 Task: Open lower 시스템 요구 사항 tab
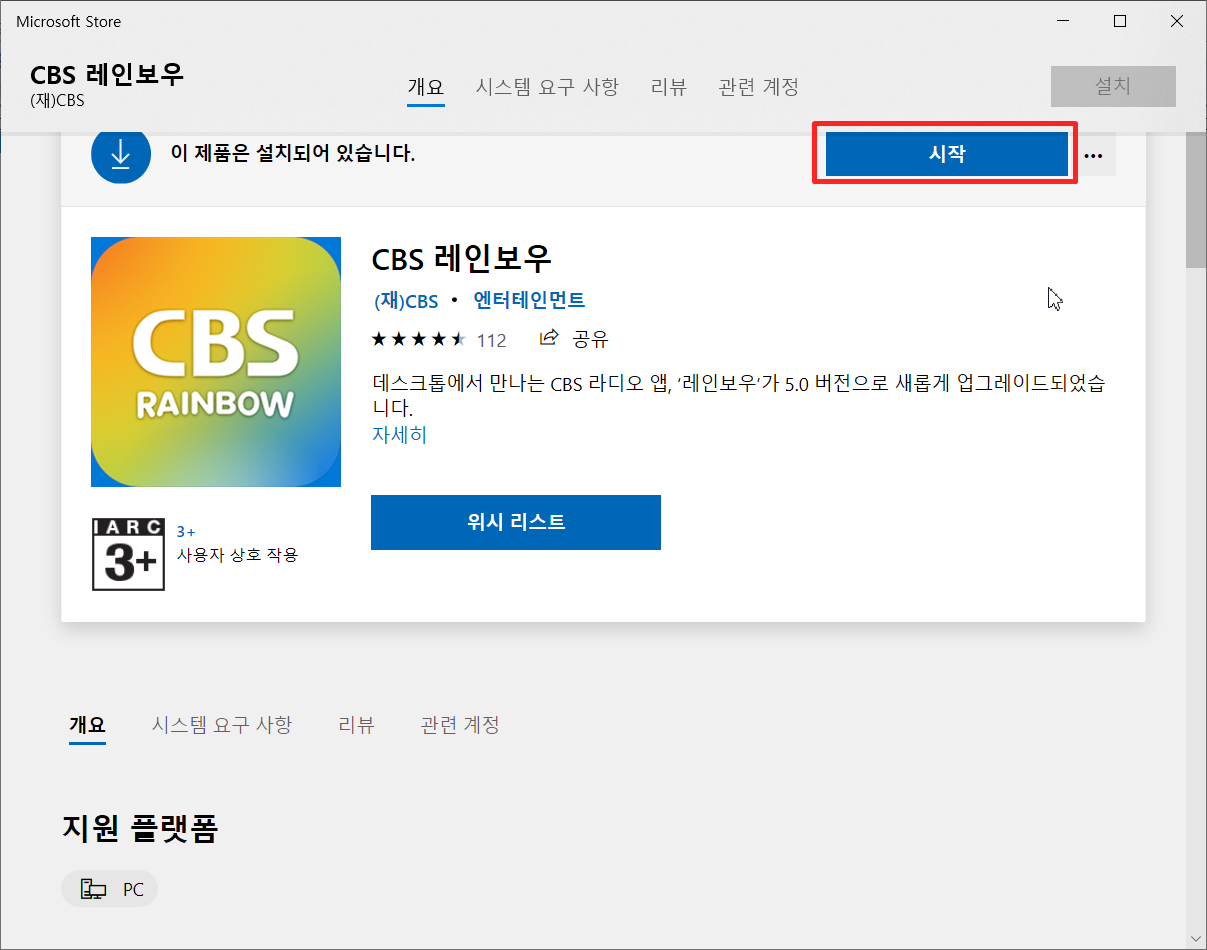(x=222, y=725)
